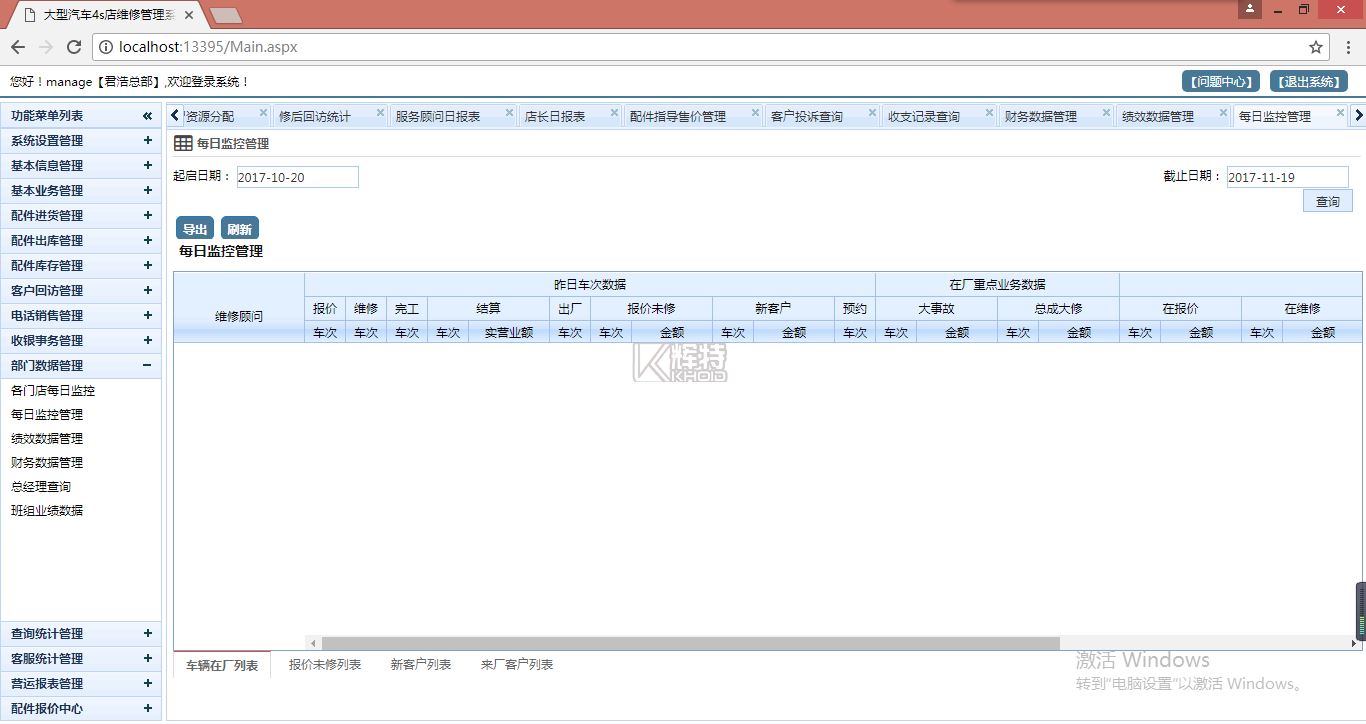Screen dimensions: 1366x724
Task: Click the 起启日期 date input field
Action: (297, 178)
